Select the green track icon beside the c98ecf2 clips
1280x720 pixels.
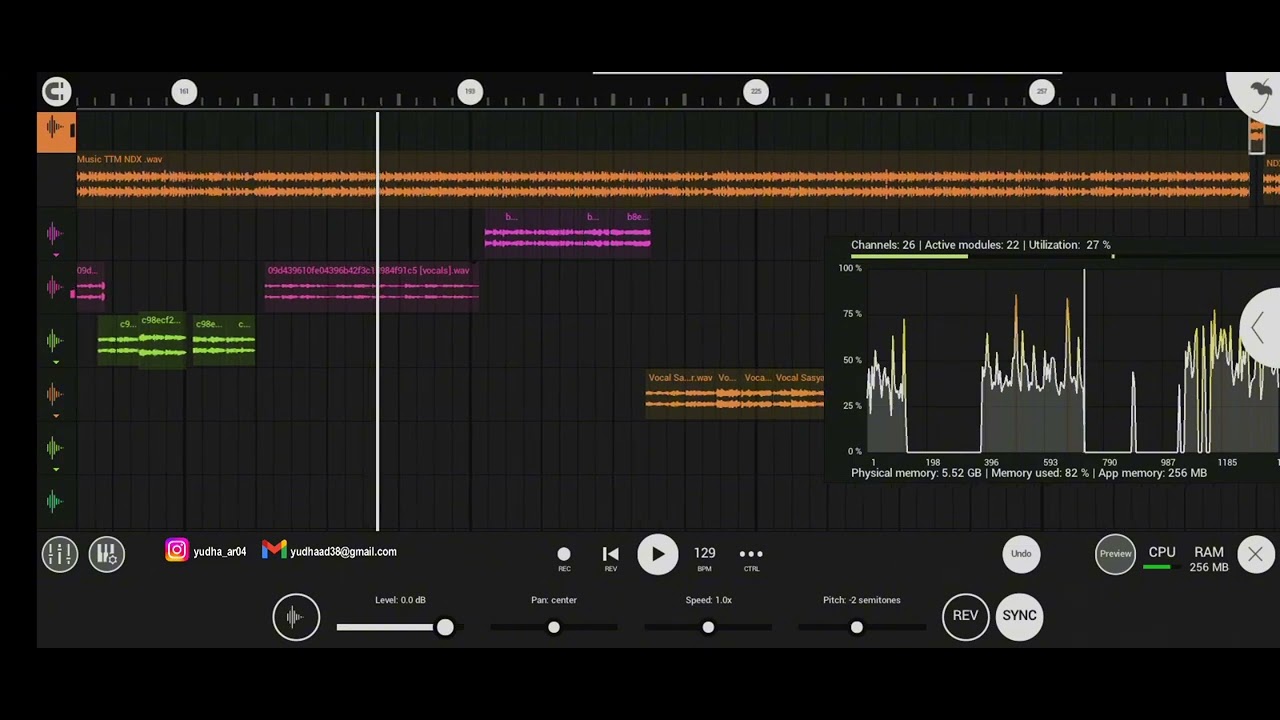pos(55,341)
